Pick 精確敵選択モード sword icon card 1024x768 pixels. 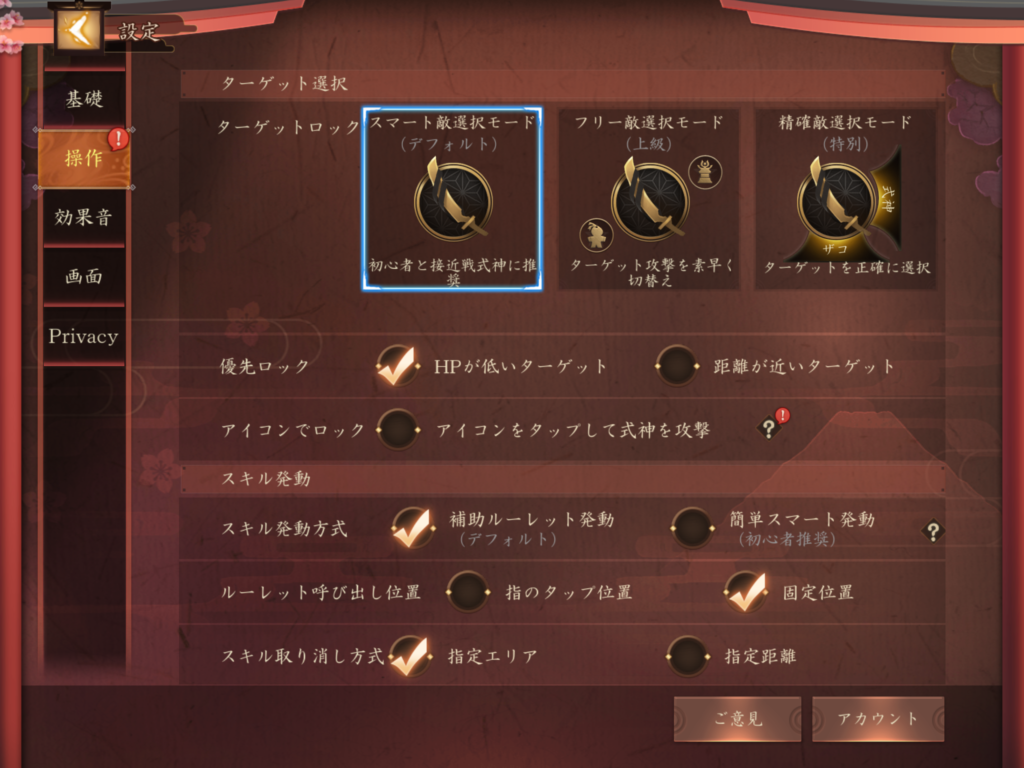(845, 199)
